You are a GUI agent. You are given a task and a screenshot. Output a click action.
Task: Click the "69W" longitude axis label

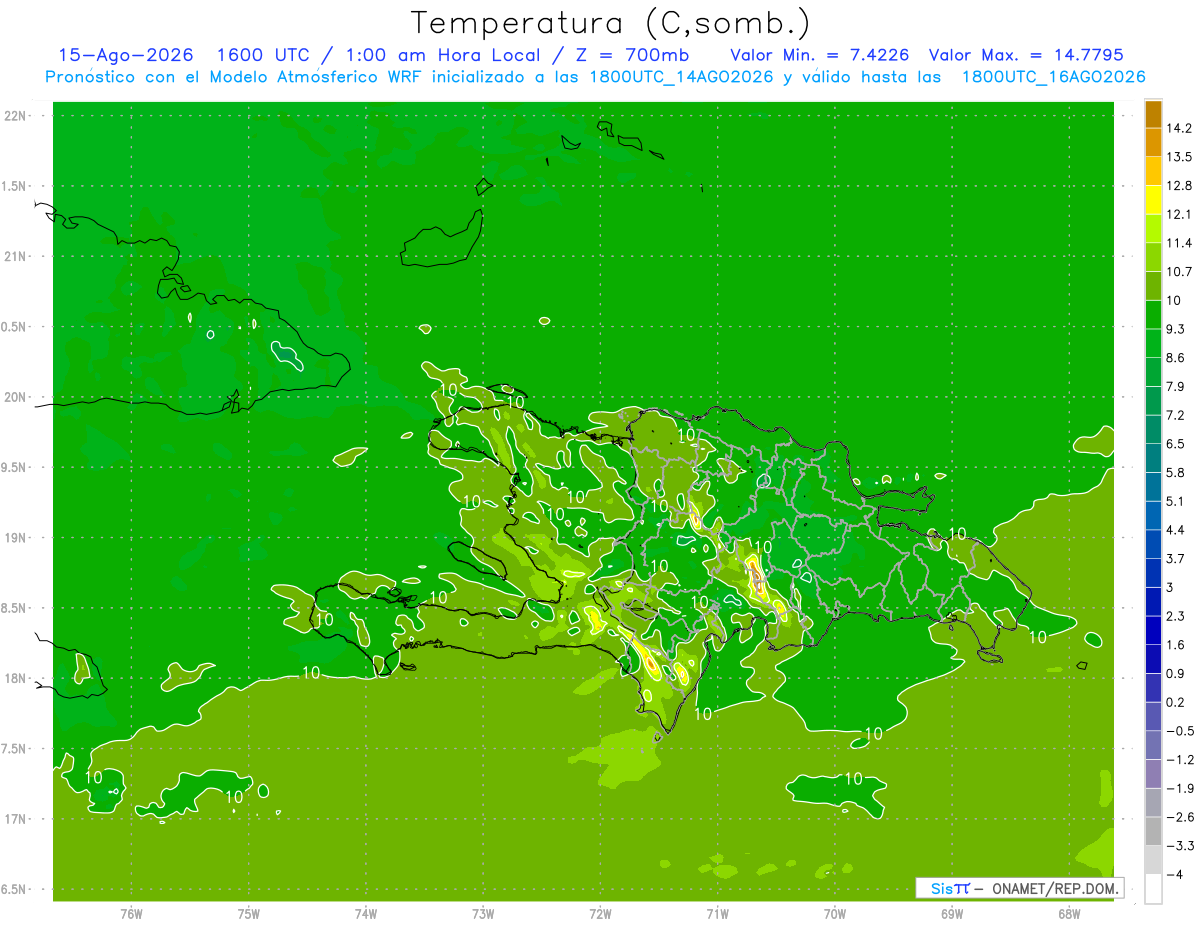[952, 914]
